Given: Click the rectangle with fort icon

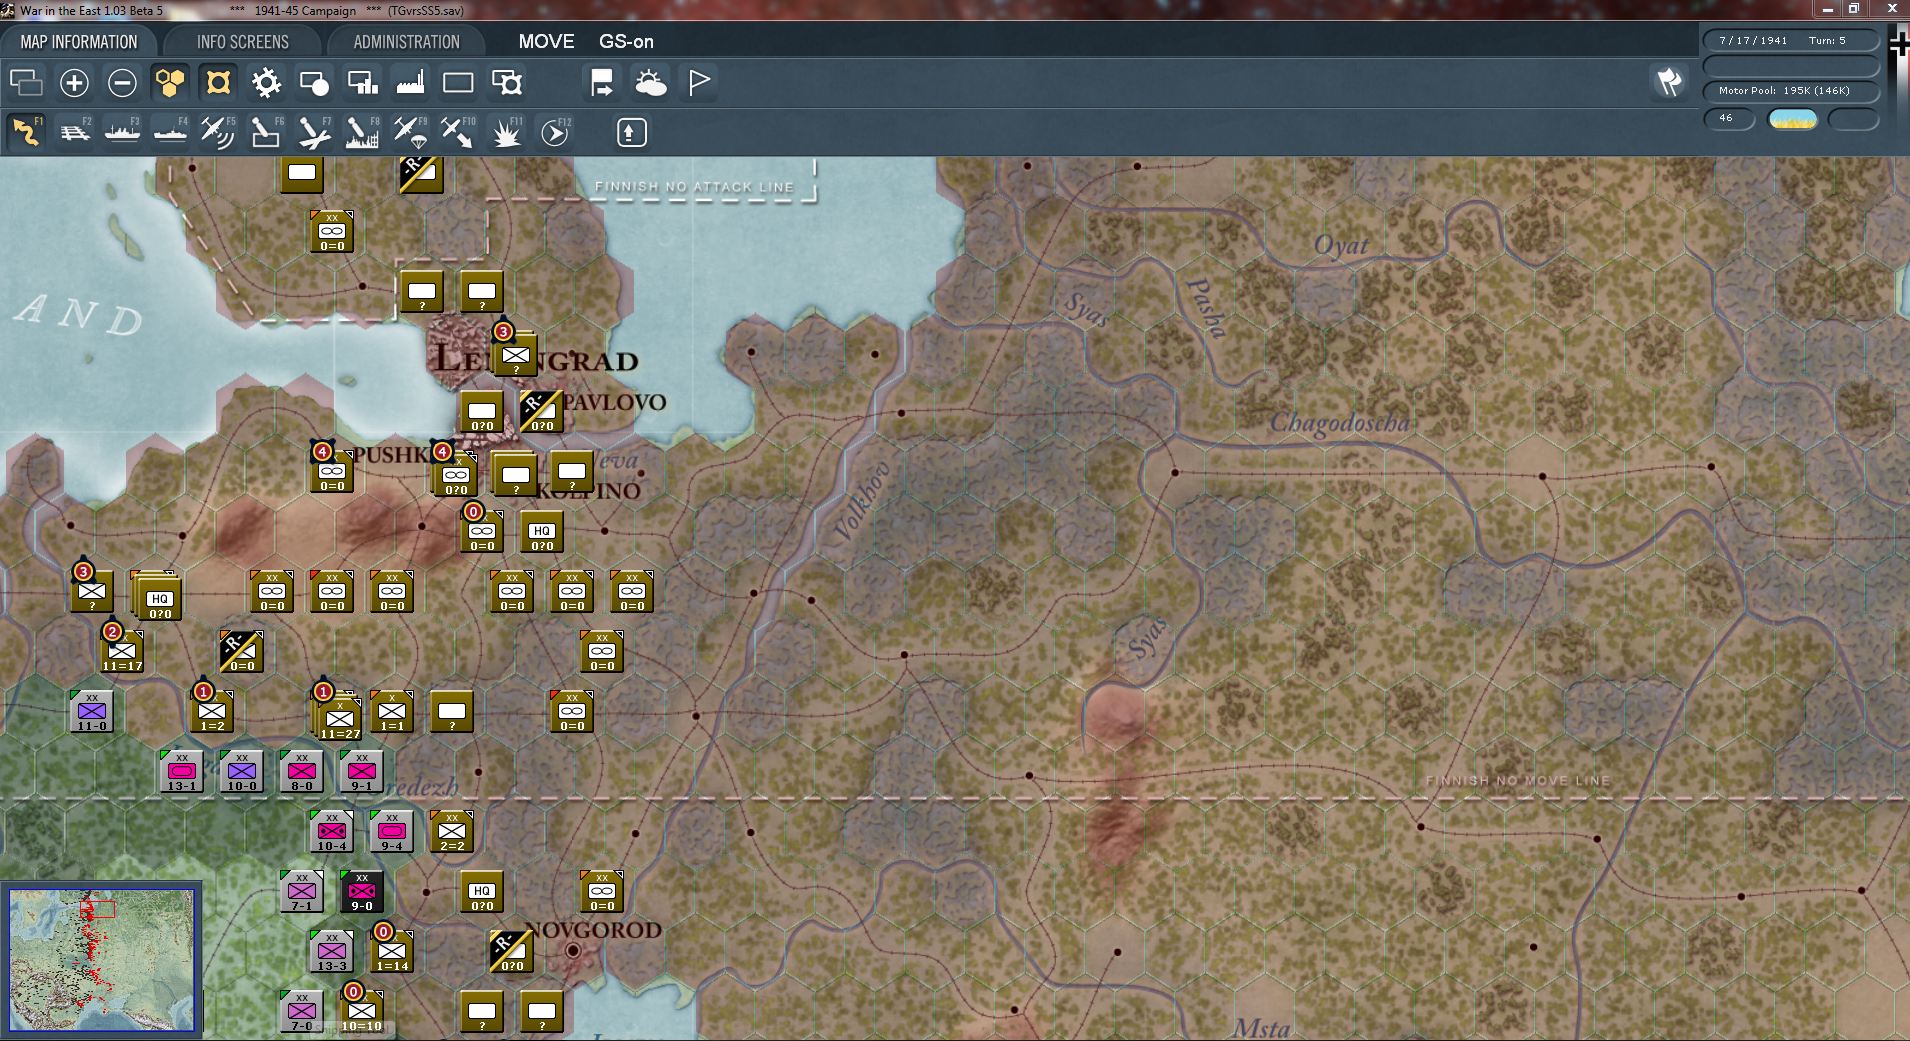Looking at the screenshot, I should pos(507,82).
